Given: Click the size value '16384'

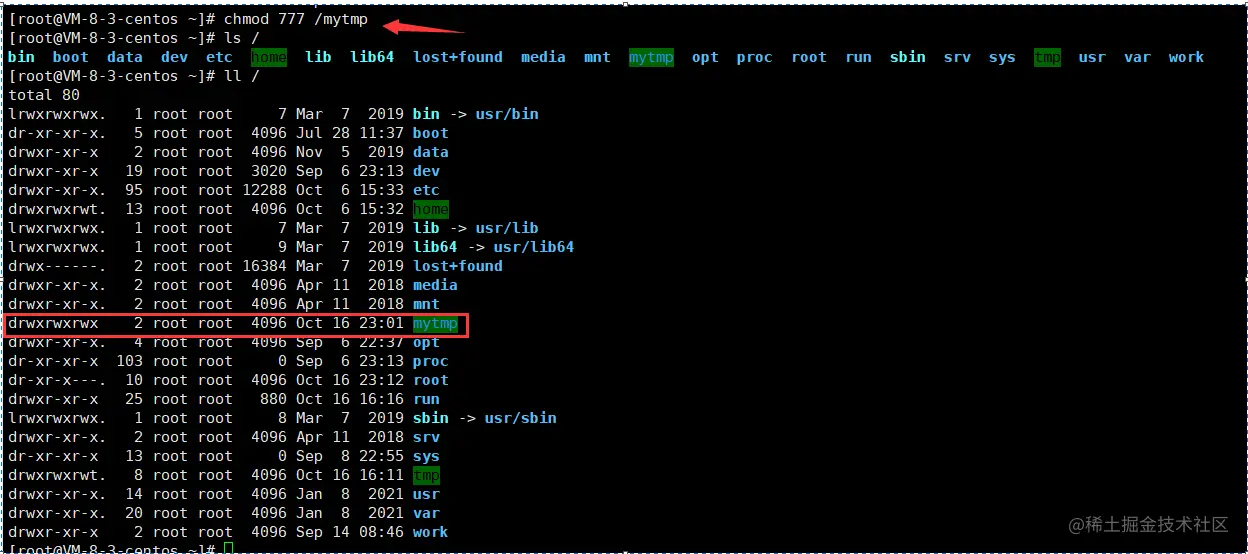Looking at the screenshot, I should pyautogui.click(x=264, y=266).
